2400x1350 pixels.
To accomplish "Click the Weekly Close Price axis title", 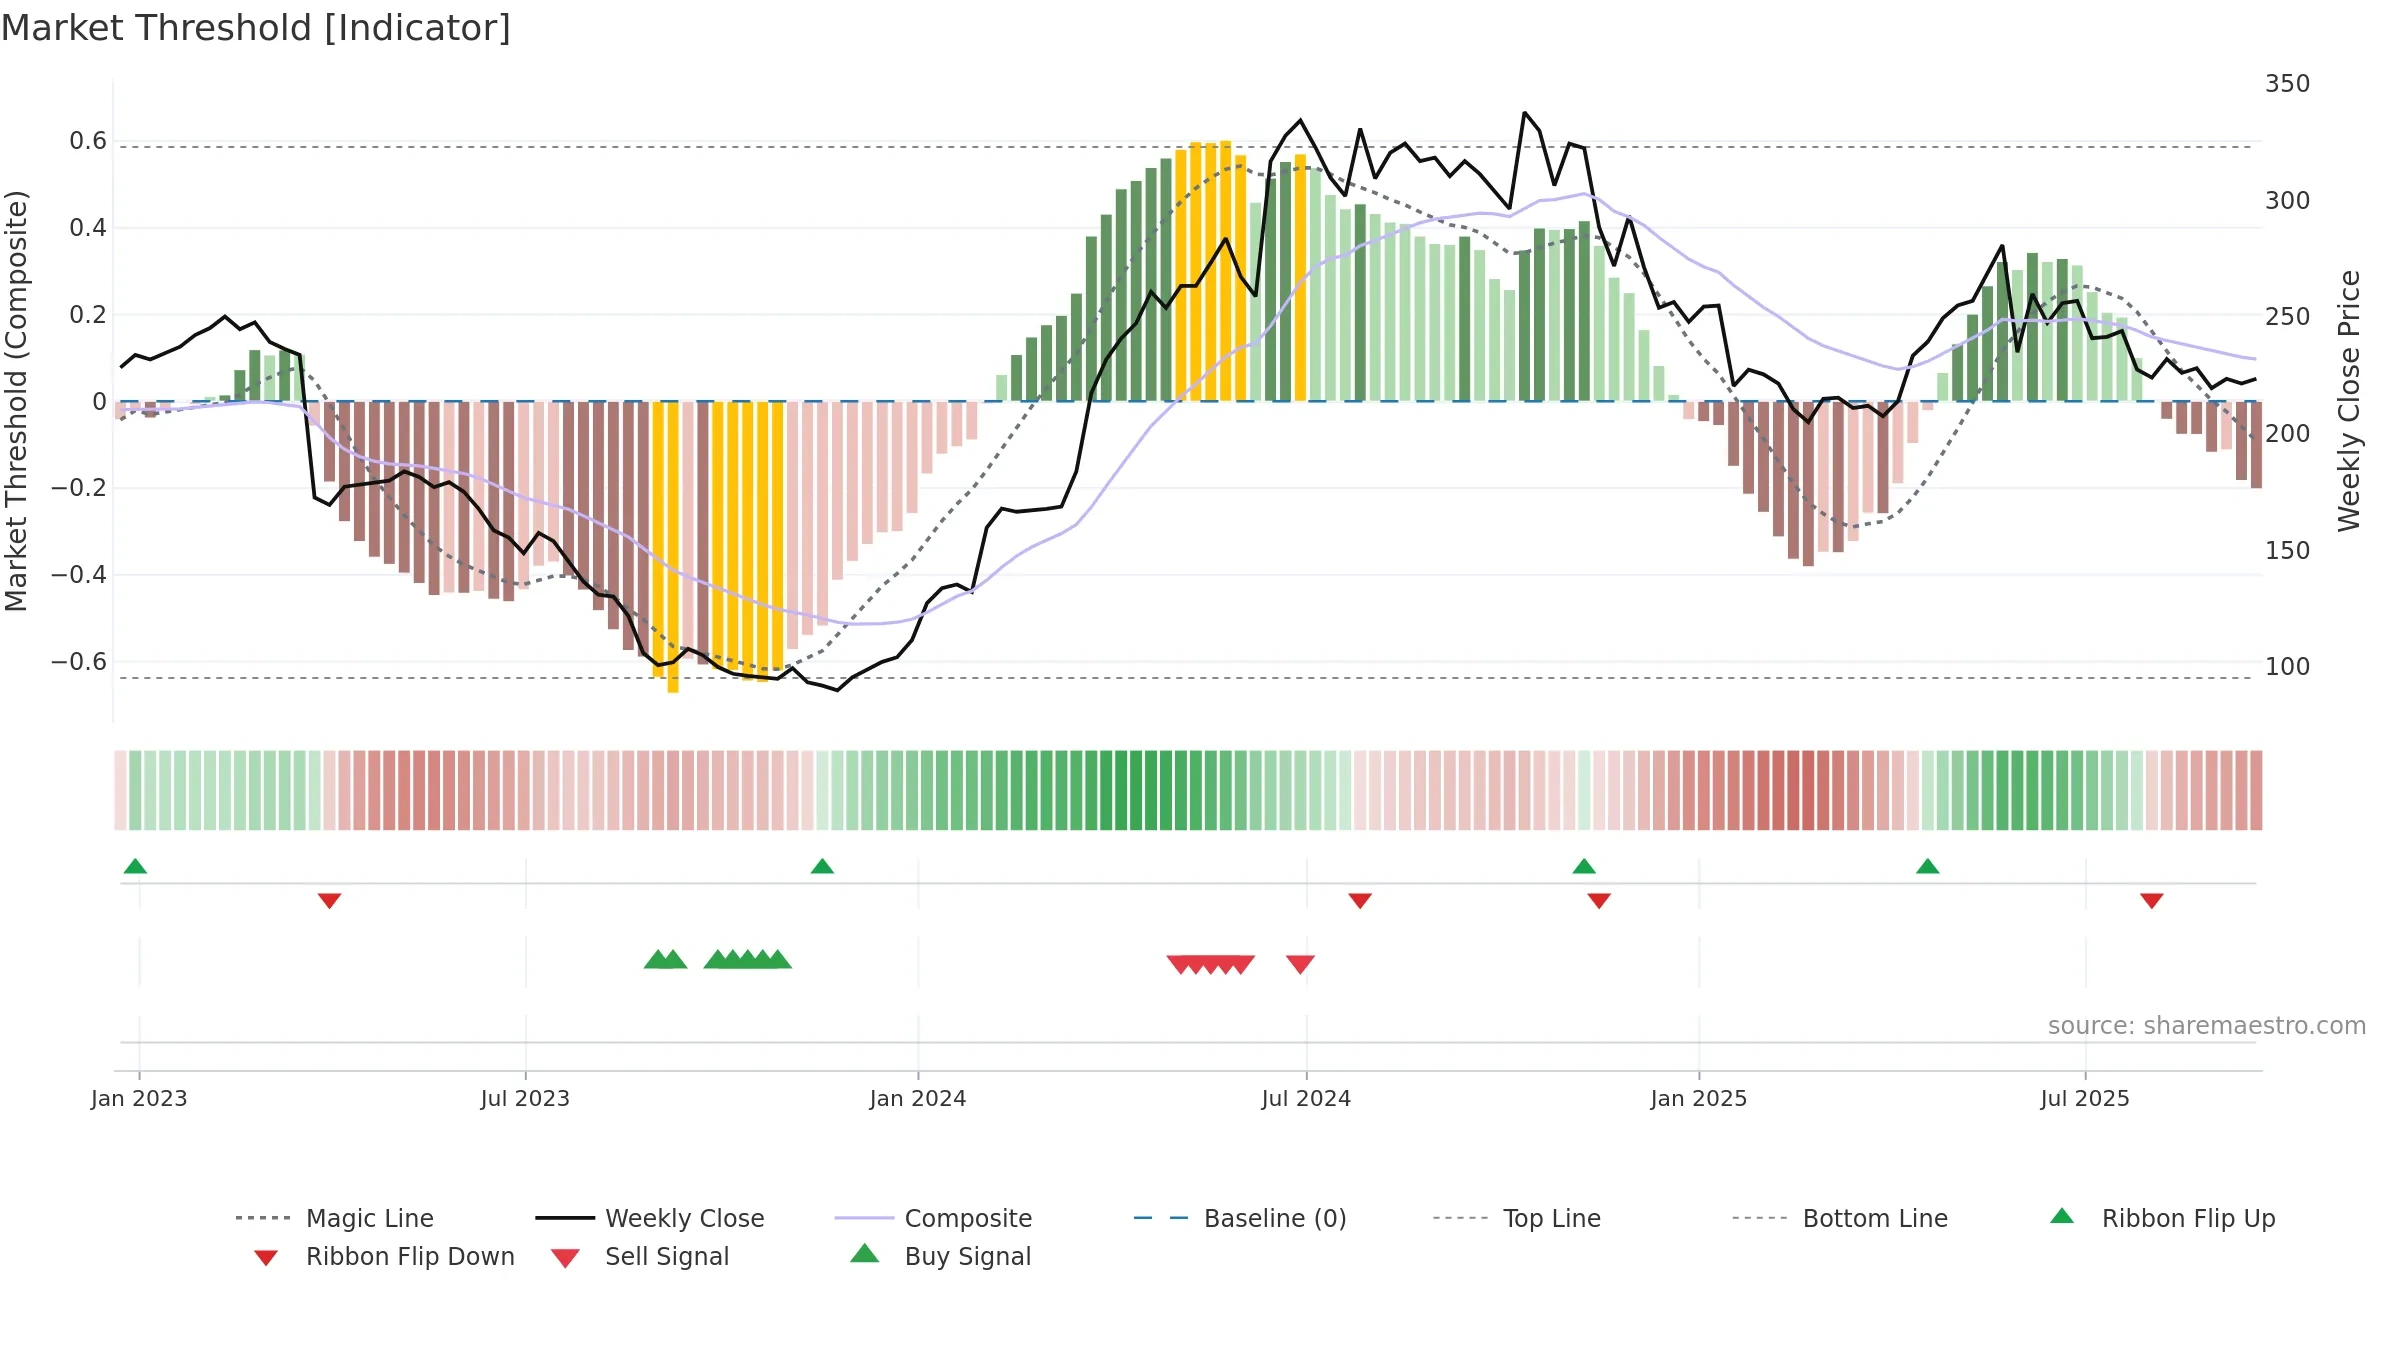I will click(2349, 401).
